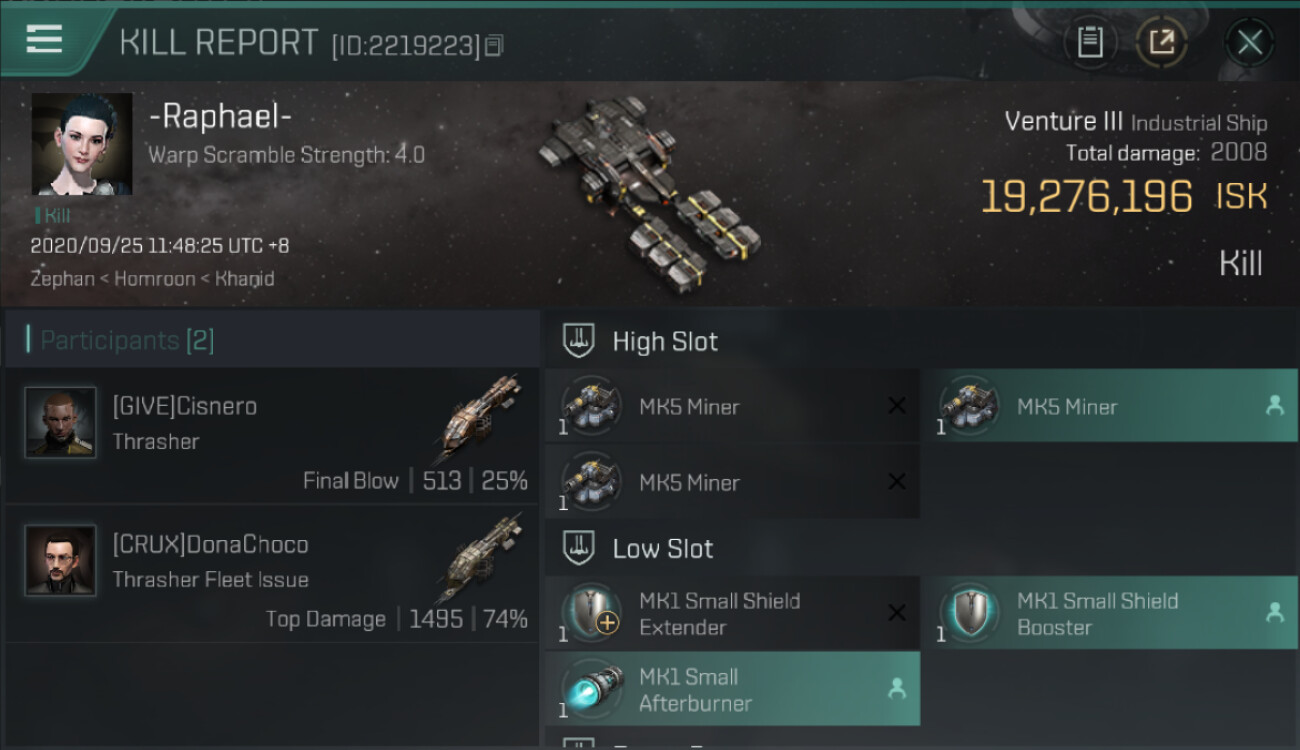Viewport: 1300px width, 750px height.
Task: Select MK1 Small Afterburner module
Action: [x=732, y=689]
